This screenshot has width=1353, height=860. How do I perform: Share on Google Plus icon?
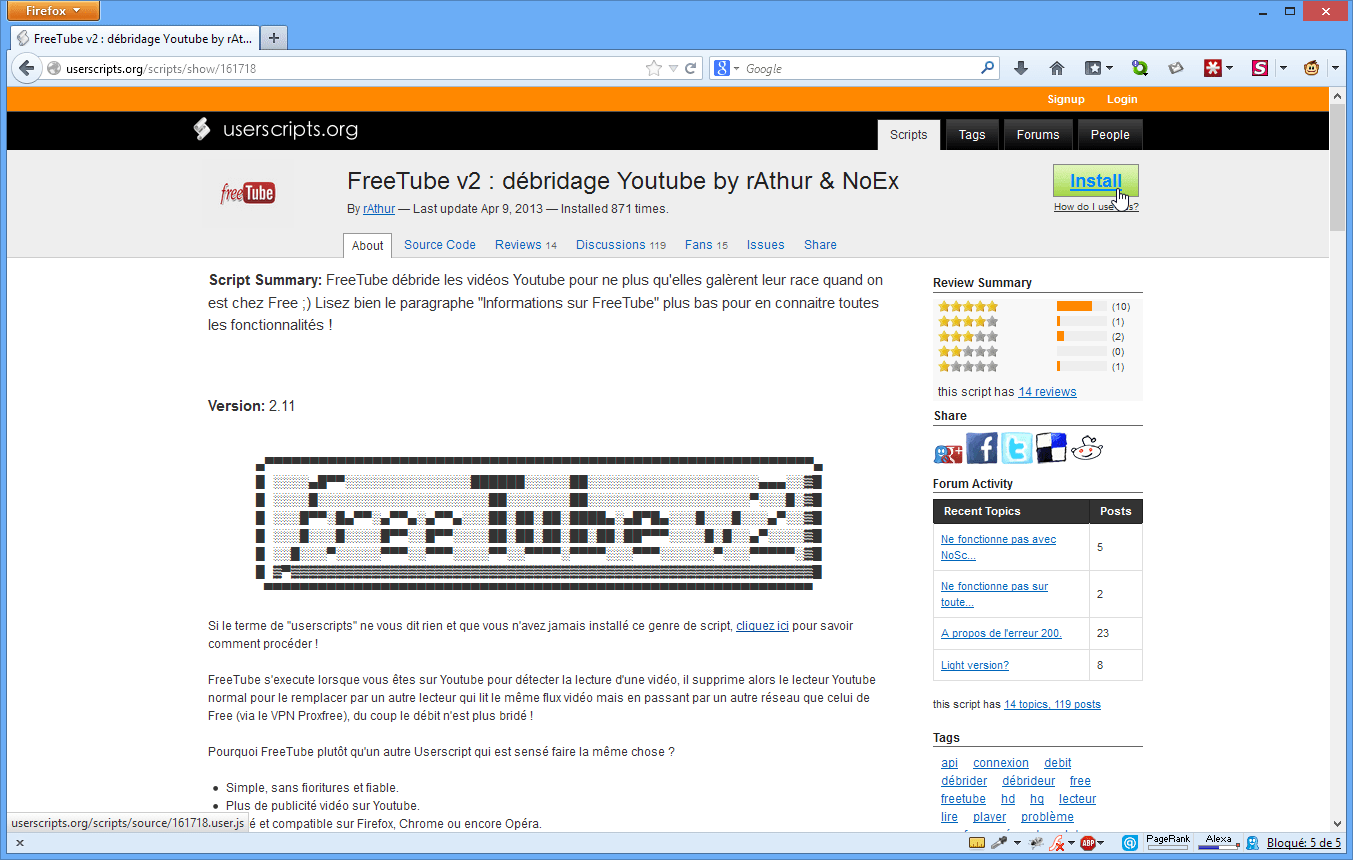[948, 452]
